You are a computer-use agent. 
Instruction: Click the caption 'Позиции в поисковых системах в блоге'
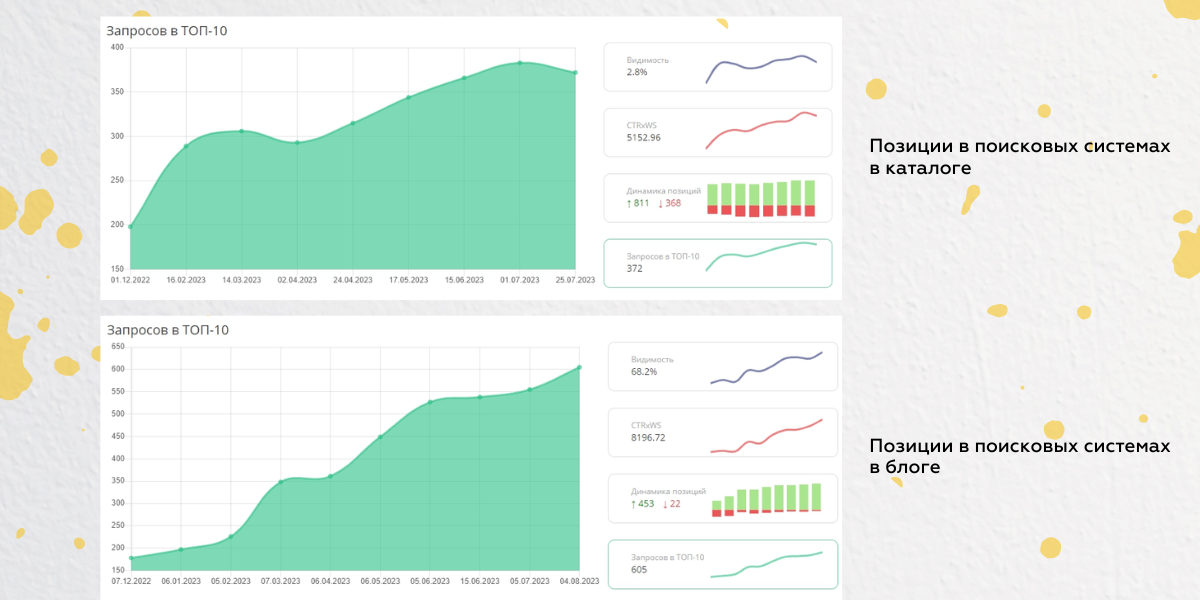[x=1018, y=456]
